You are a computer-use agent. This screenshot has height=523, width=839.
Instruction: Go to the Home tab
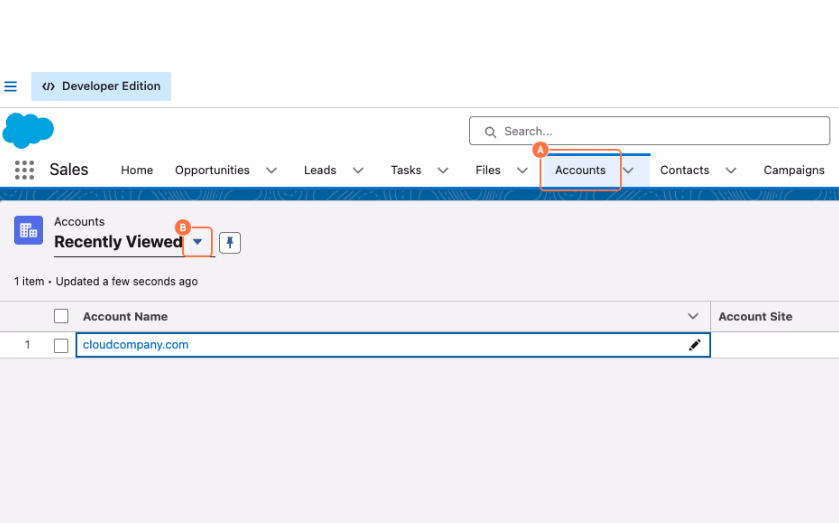click(x=137, y=170)
